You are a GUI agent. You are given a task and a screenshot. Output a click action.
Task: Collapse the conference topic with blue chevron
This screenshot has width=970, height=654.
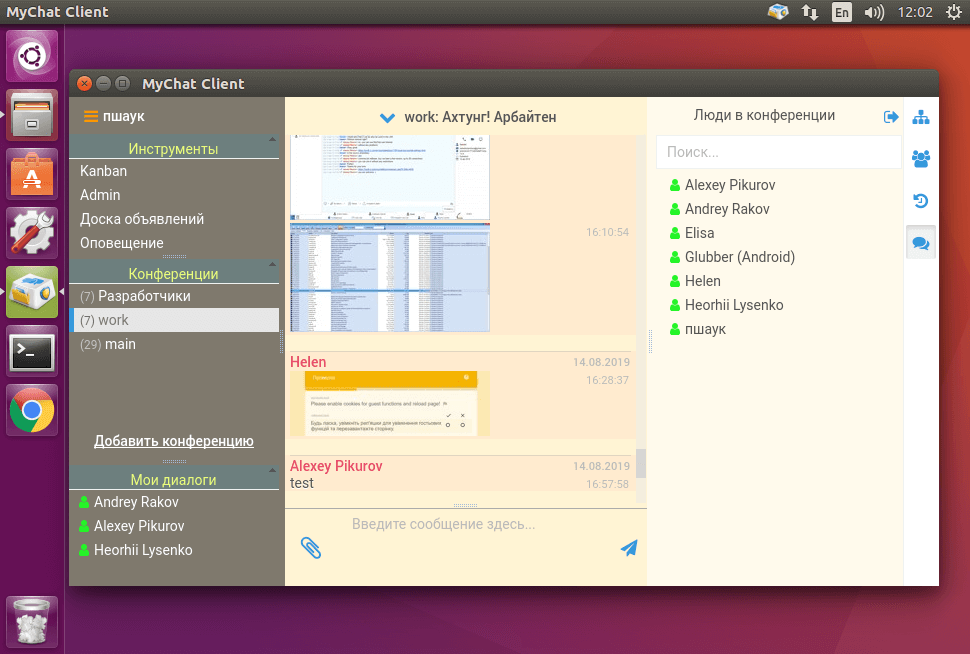[x=387, y=116]
